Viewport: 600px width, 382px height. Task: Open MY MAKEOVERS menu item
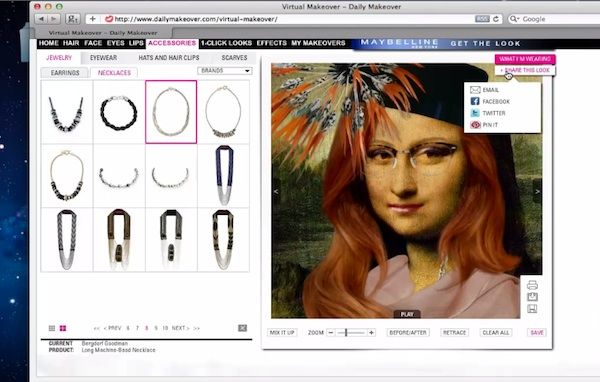(x=318, y=43)
